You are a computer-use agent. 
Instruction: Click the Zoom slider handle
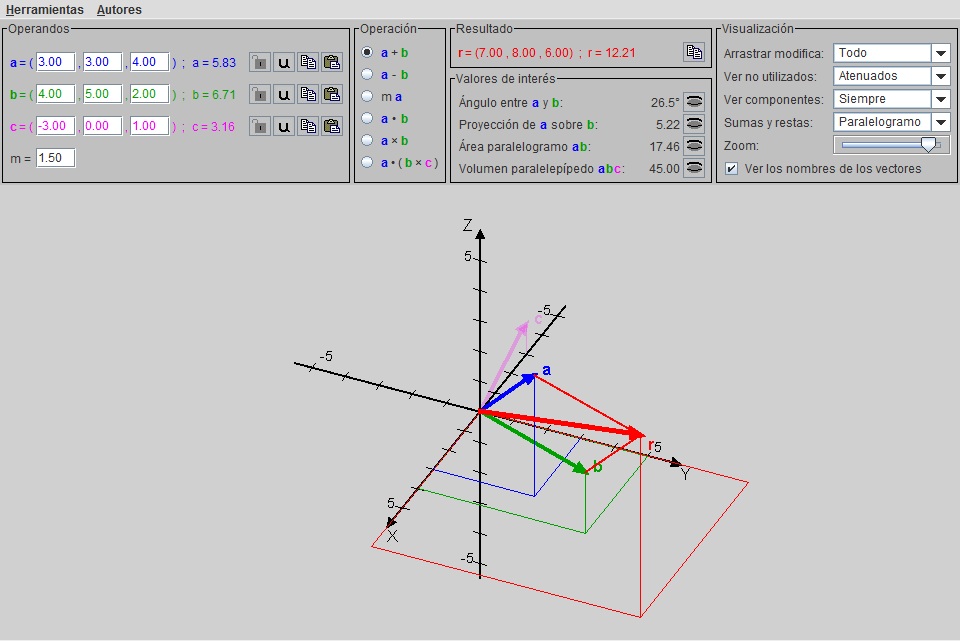point(930,145)
